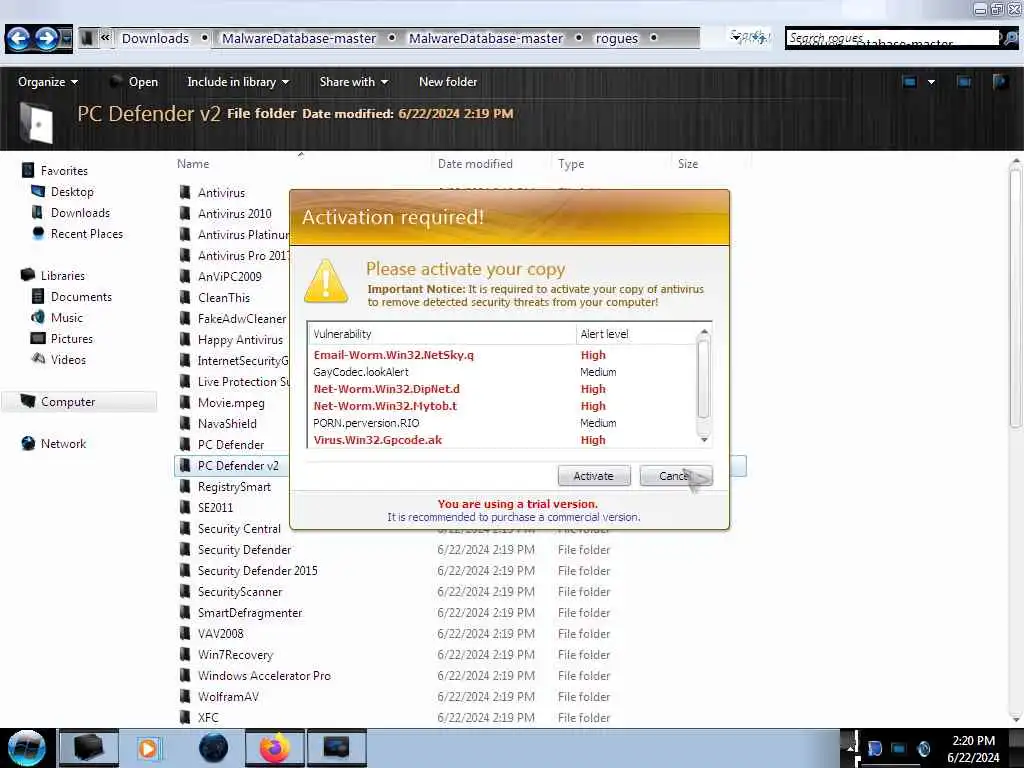
Task: Click the vulnerability list scrollbar thumb
Action: click(703, 379)
